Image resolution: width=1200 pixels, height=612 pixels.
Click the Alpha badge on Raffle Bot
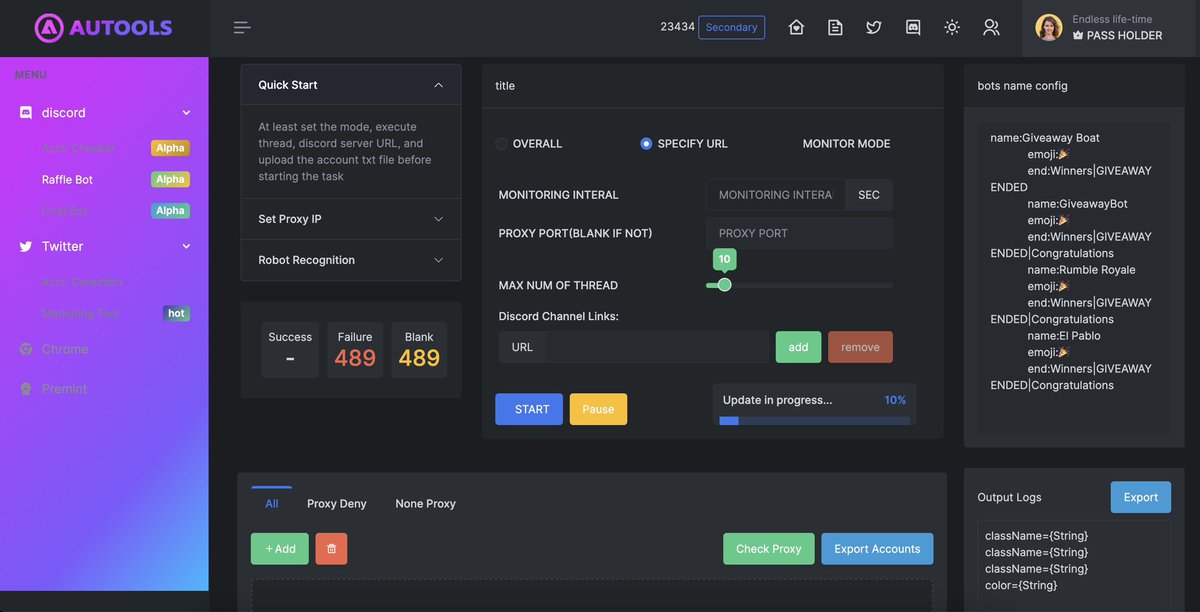point(170,180)
